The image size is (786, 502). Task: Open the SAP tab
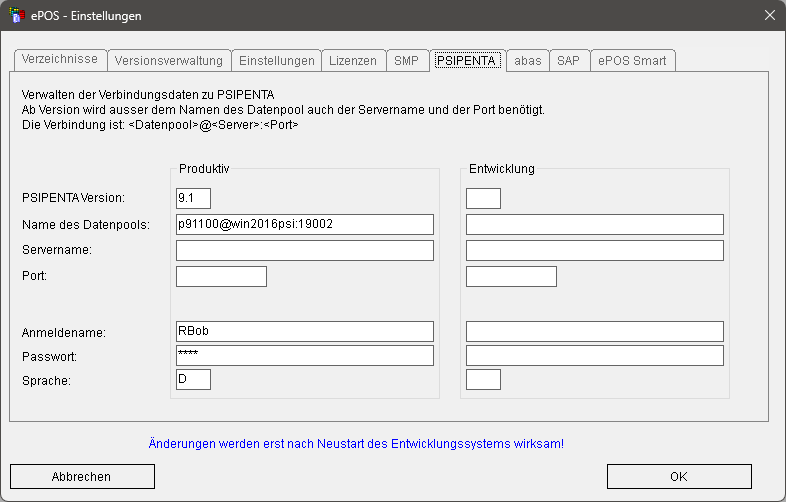point(568,61)
